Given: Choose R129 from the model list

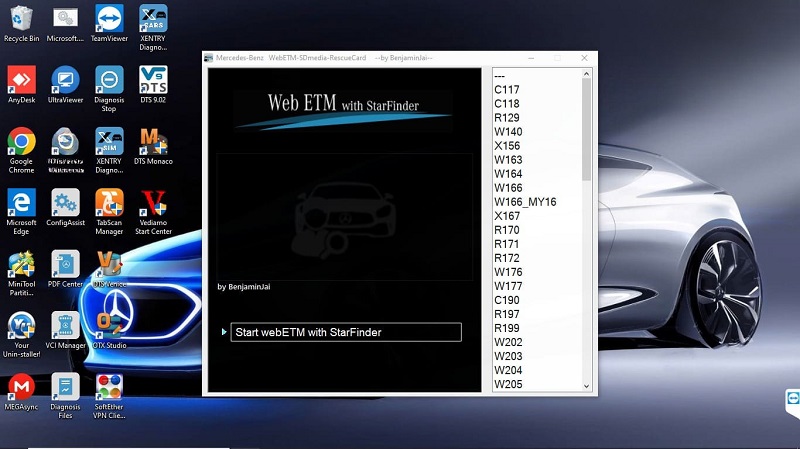Looking at the screenshot, I should 507,118.
